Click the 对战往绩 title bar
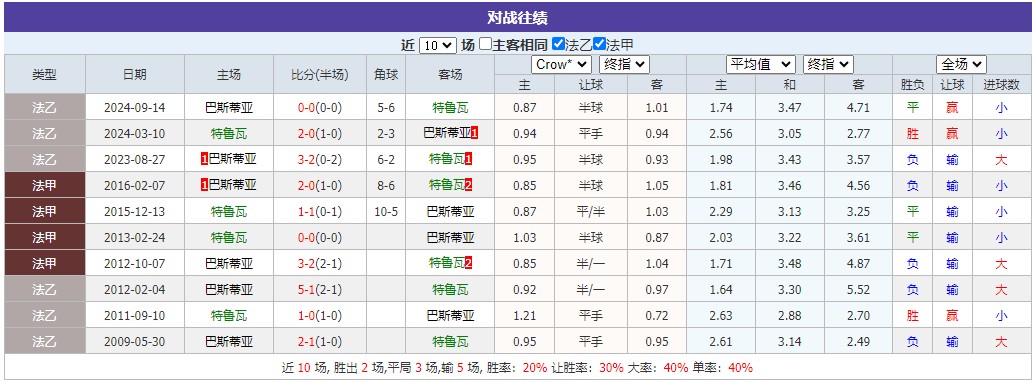The image size is (1036, 382). 517,17
